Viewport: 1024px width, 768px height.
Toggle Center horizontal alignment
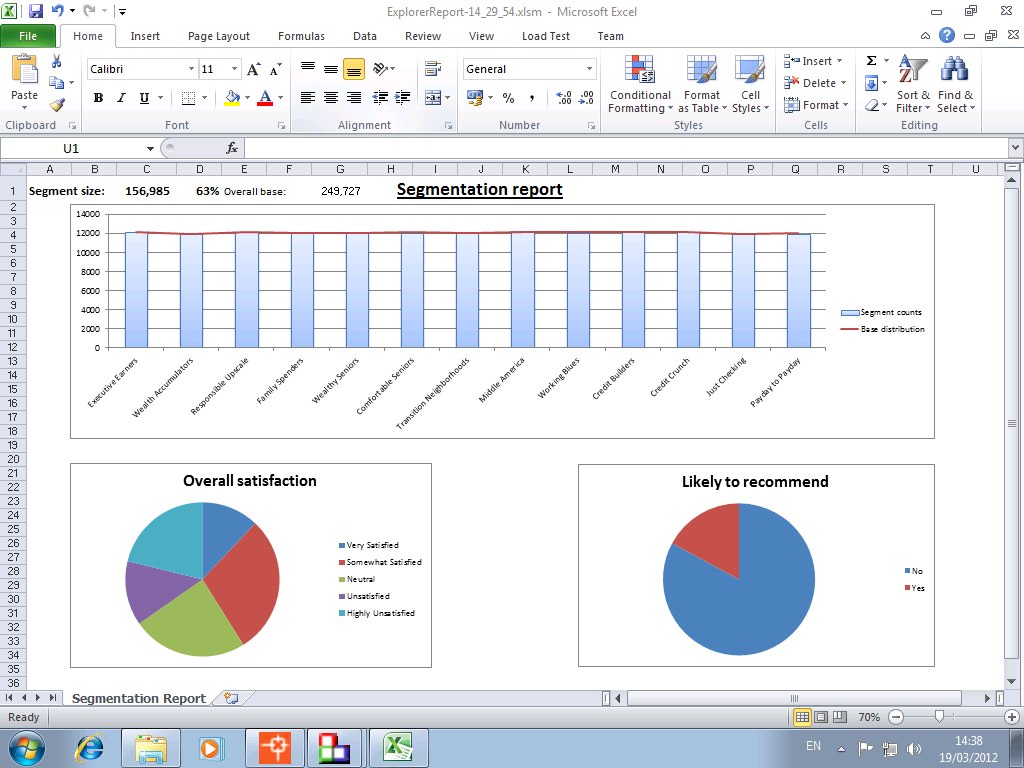331,98
